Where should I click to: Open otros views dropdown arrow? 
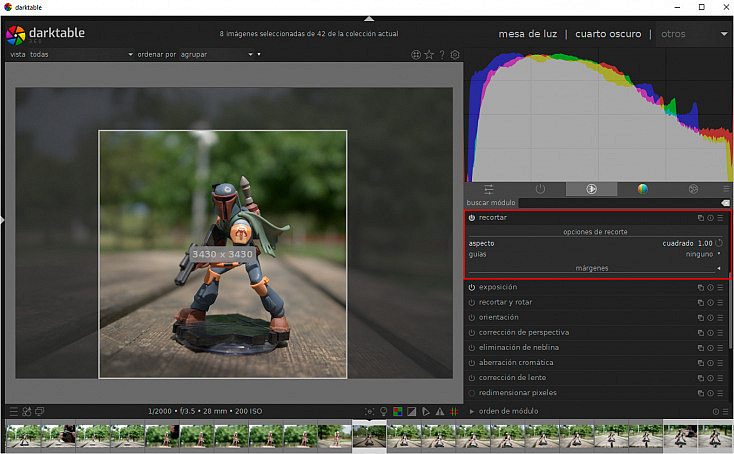[x=724, y=34]
